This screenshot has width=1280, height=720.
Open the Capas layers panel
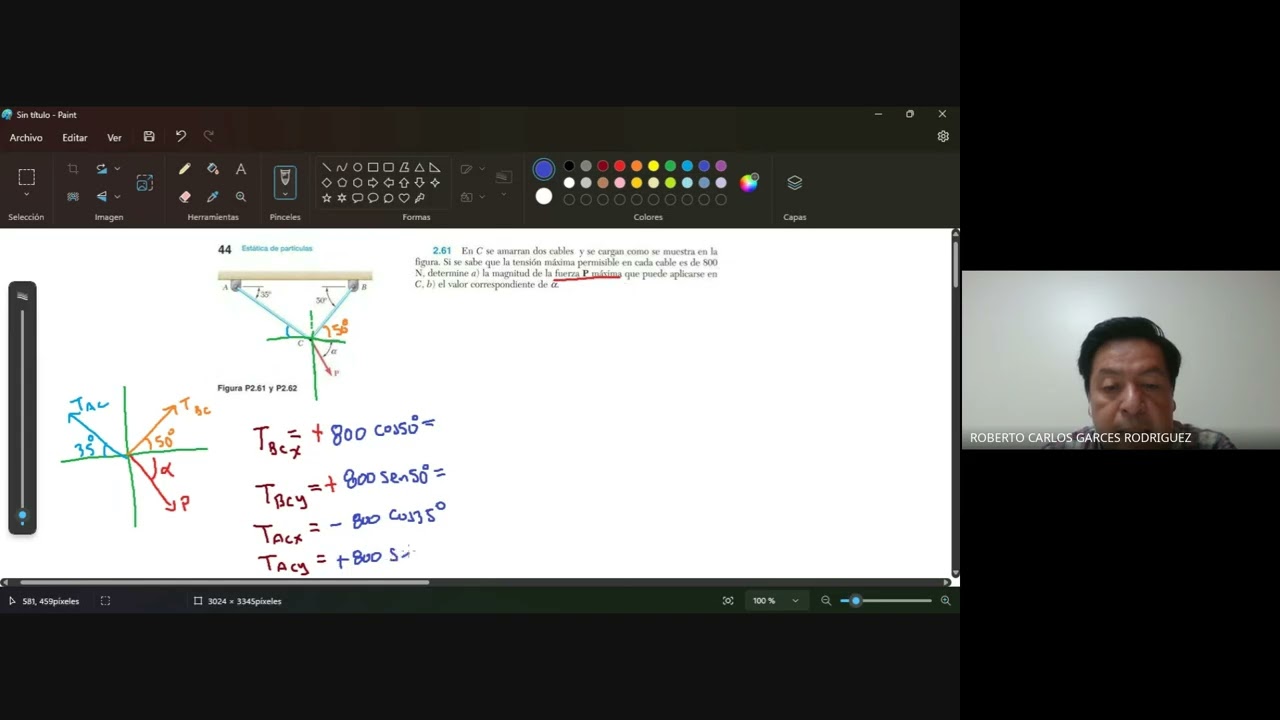pyautogui.click(x=795, y=182)
